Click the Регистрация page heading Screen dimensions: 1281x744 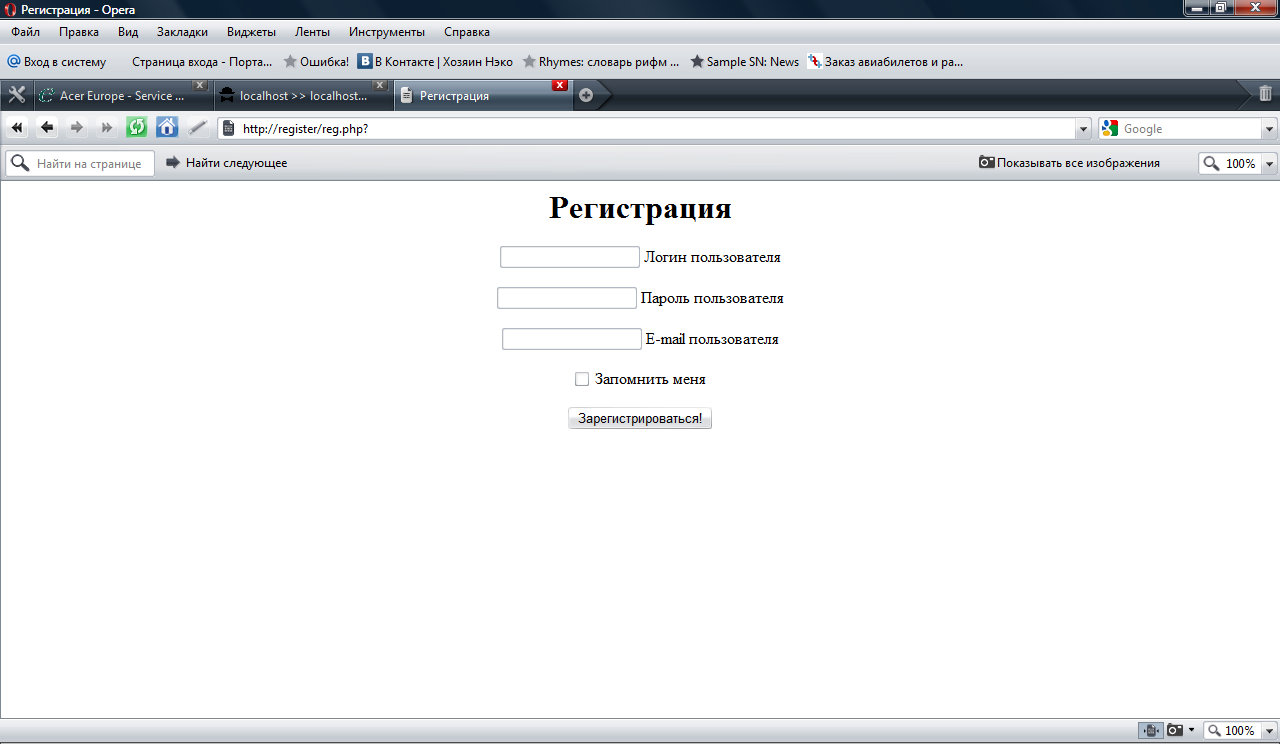pos(640,208)
